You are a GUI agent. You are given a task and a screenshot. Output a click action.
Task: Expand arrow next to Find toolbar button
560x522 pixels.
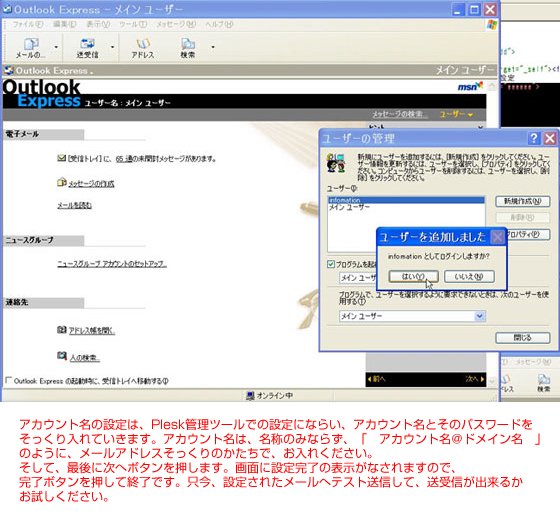point(213,47)
